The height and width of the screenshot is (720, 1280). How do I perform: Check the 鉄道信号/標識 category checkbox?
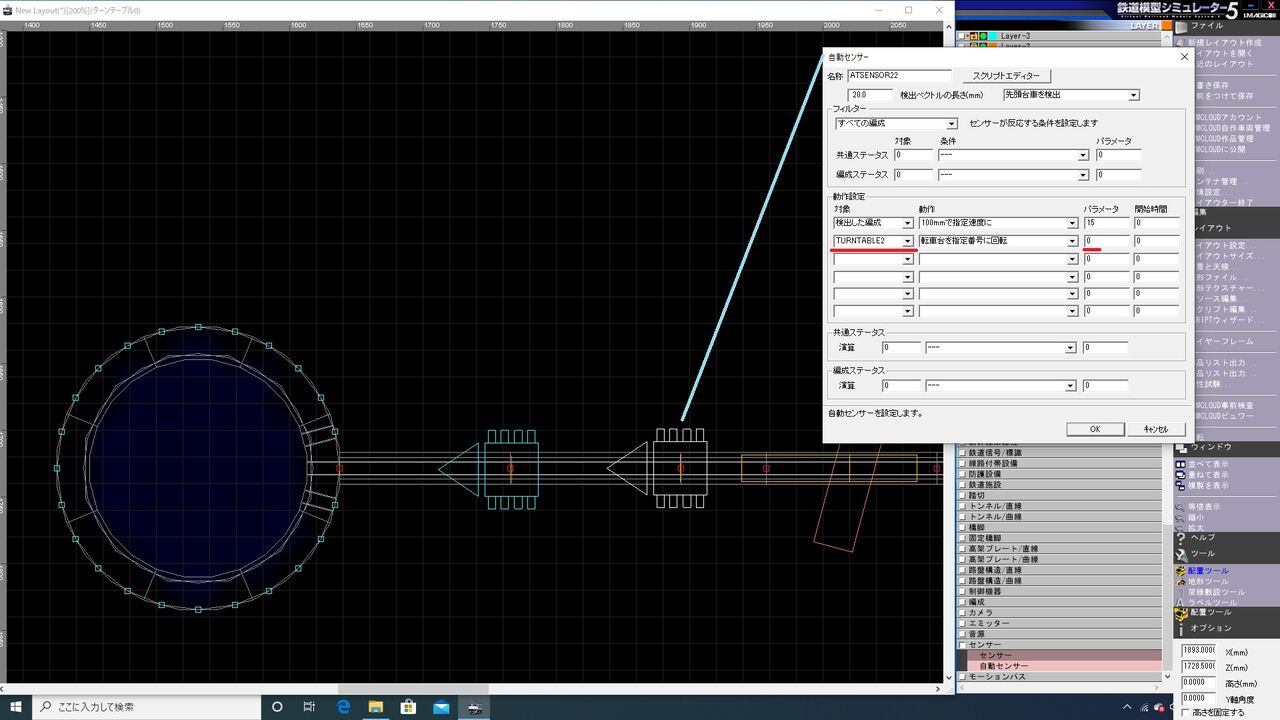pyautogui.click(x=963, y=453)
